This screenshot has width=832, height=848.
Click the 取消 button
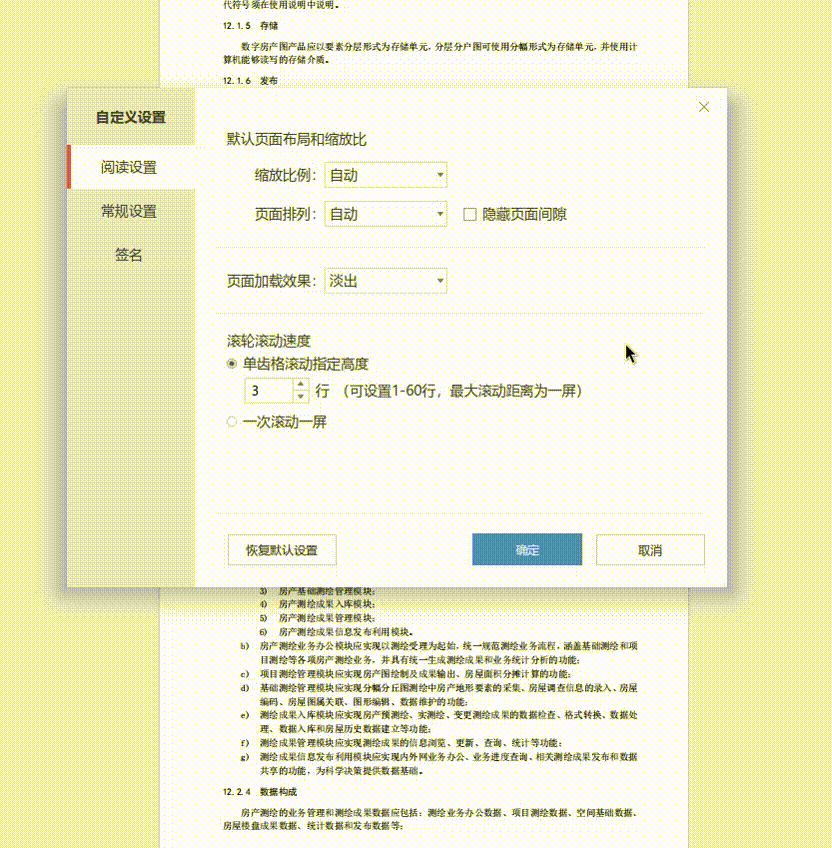[x=650, y=550]
